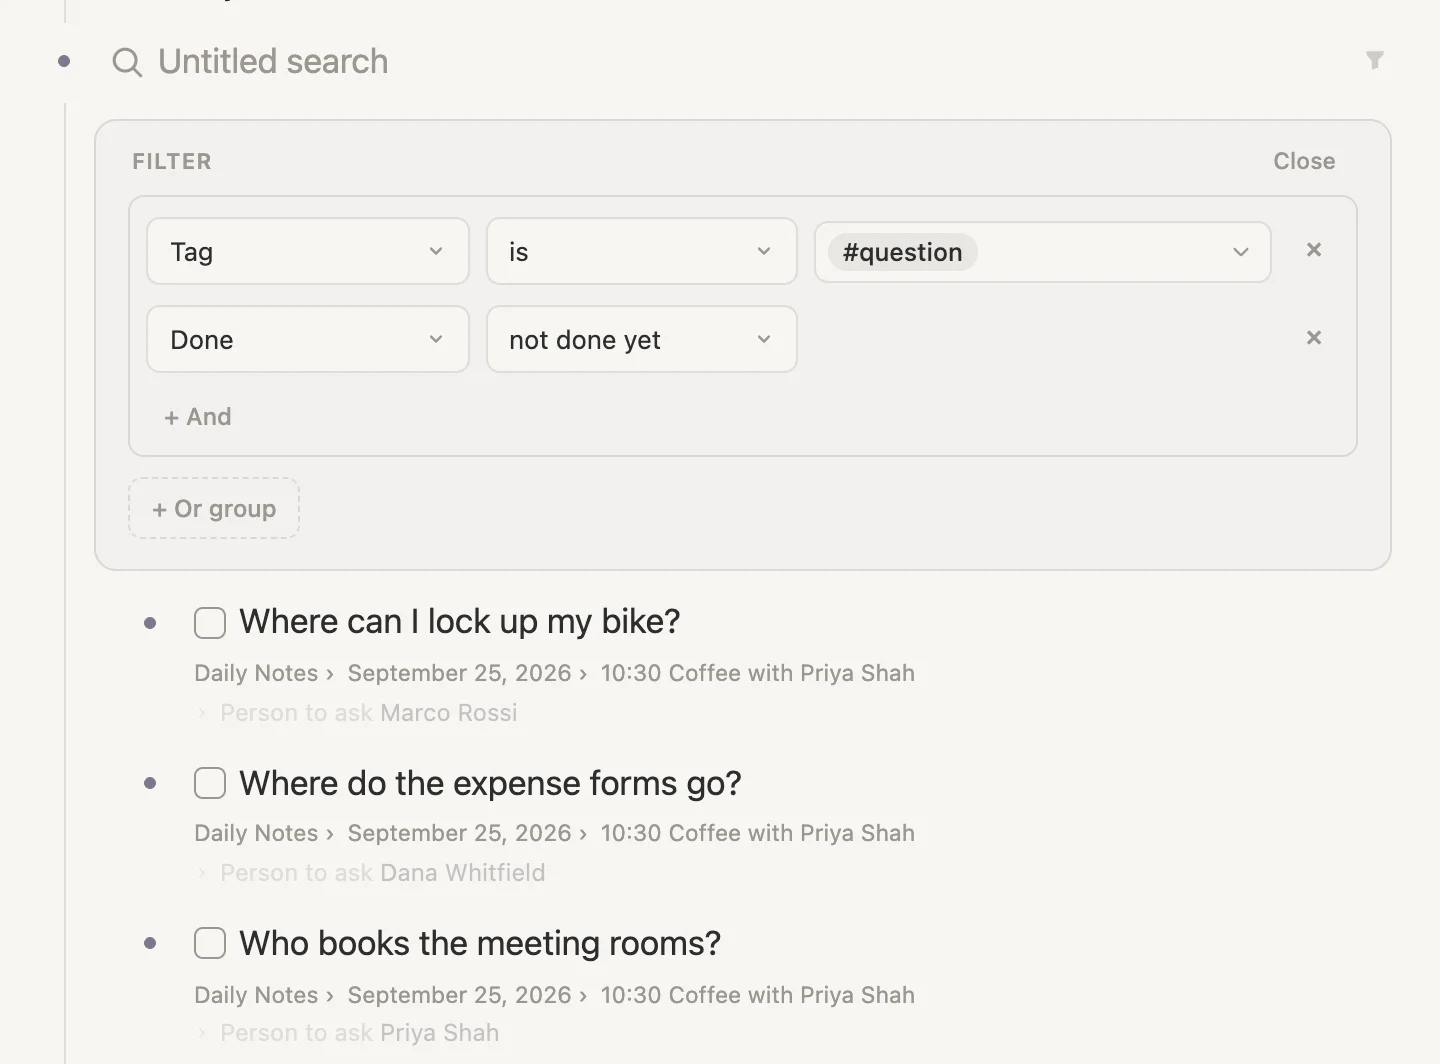Open September 25, 2026 breadcrumb under bike question

pos(459,673)
